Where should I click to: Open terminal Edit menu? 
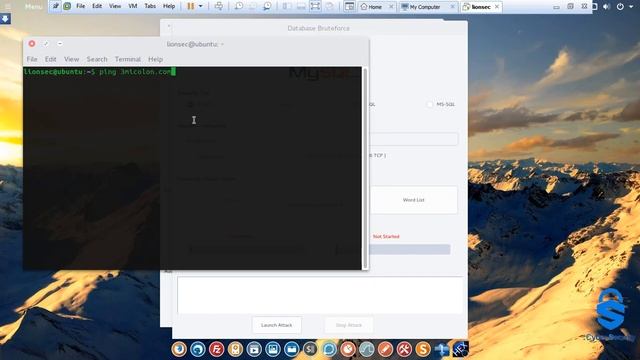tap(51, 59)
